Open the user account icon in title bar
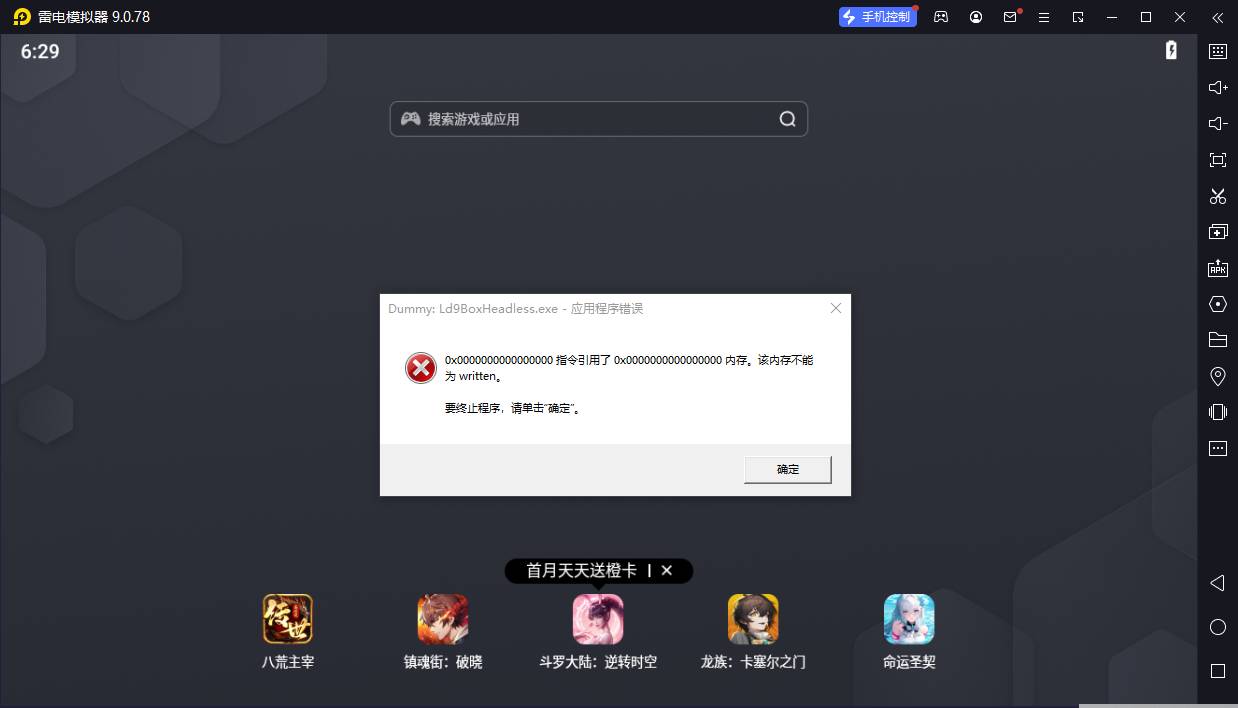 click(976, 17)
